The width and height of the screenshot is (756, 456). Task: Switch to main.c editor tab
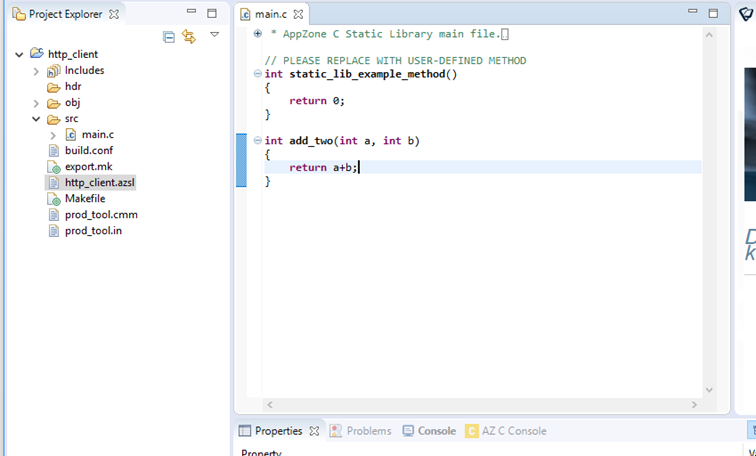pyautogui.click(x=270, y=14)
